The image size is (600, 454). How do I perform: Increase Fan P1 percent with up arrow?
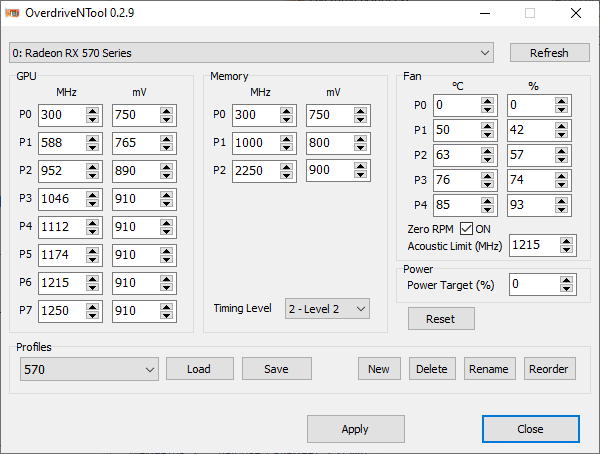(x=561, y=126)
